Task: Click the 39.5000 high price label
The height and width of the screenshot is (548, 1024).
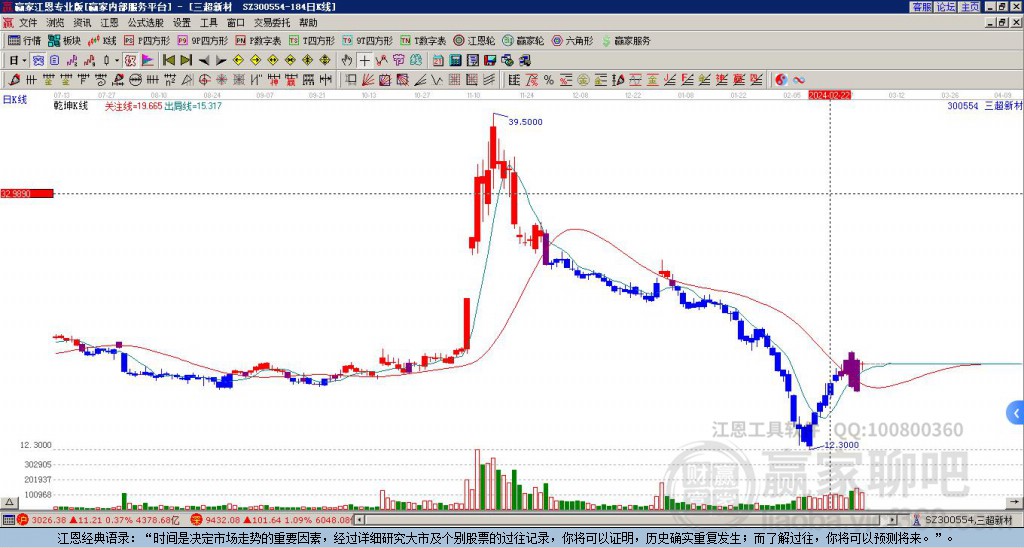Action: 525,122
